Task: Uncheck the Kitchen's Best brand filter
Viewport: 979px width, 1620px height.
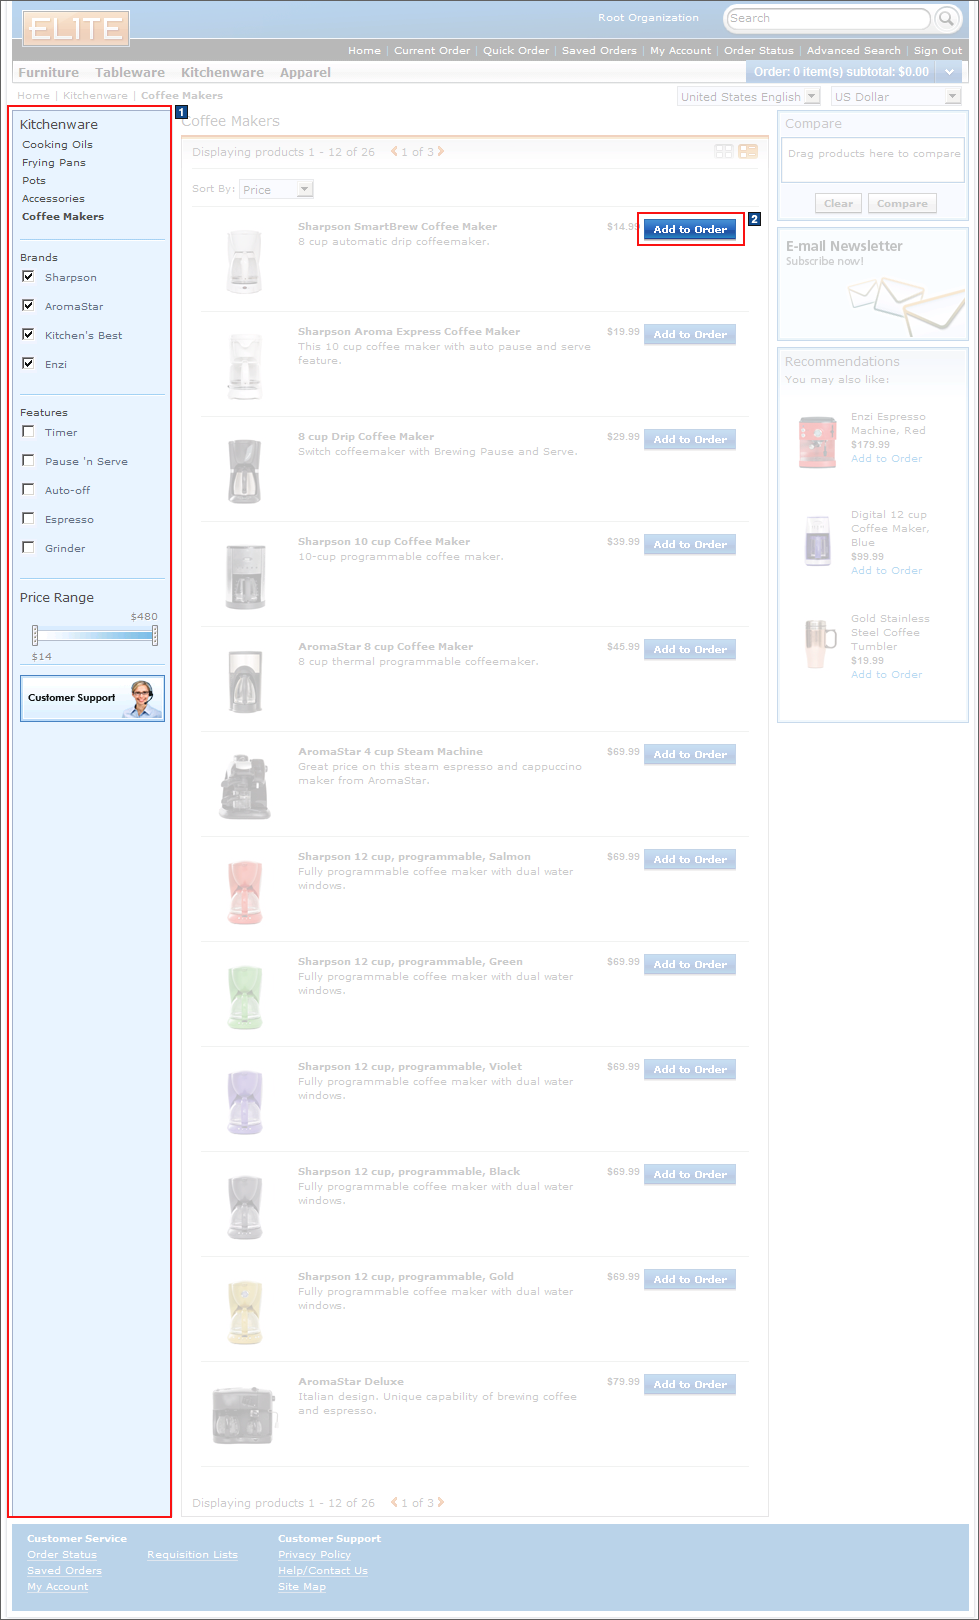Action: pos(28,334)
